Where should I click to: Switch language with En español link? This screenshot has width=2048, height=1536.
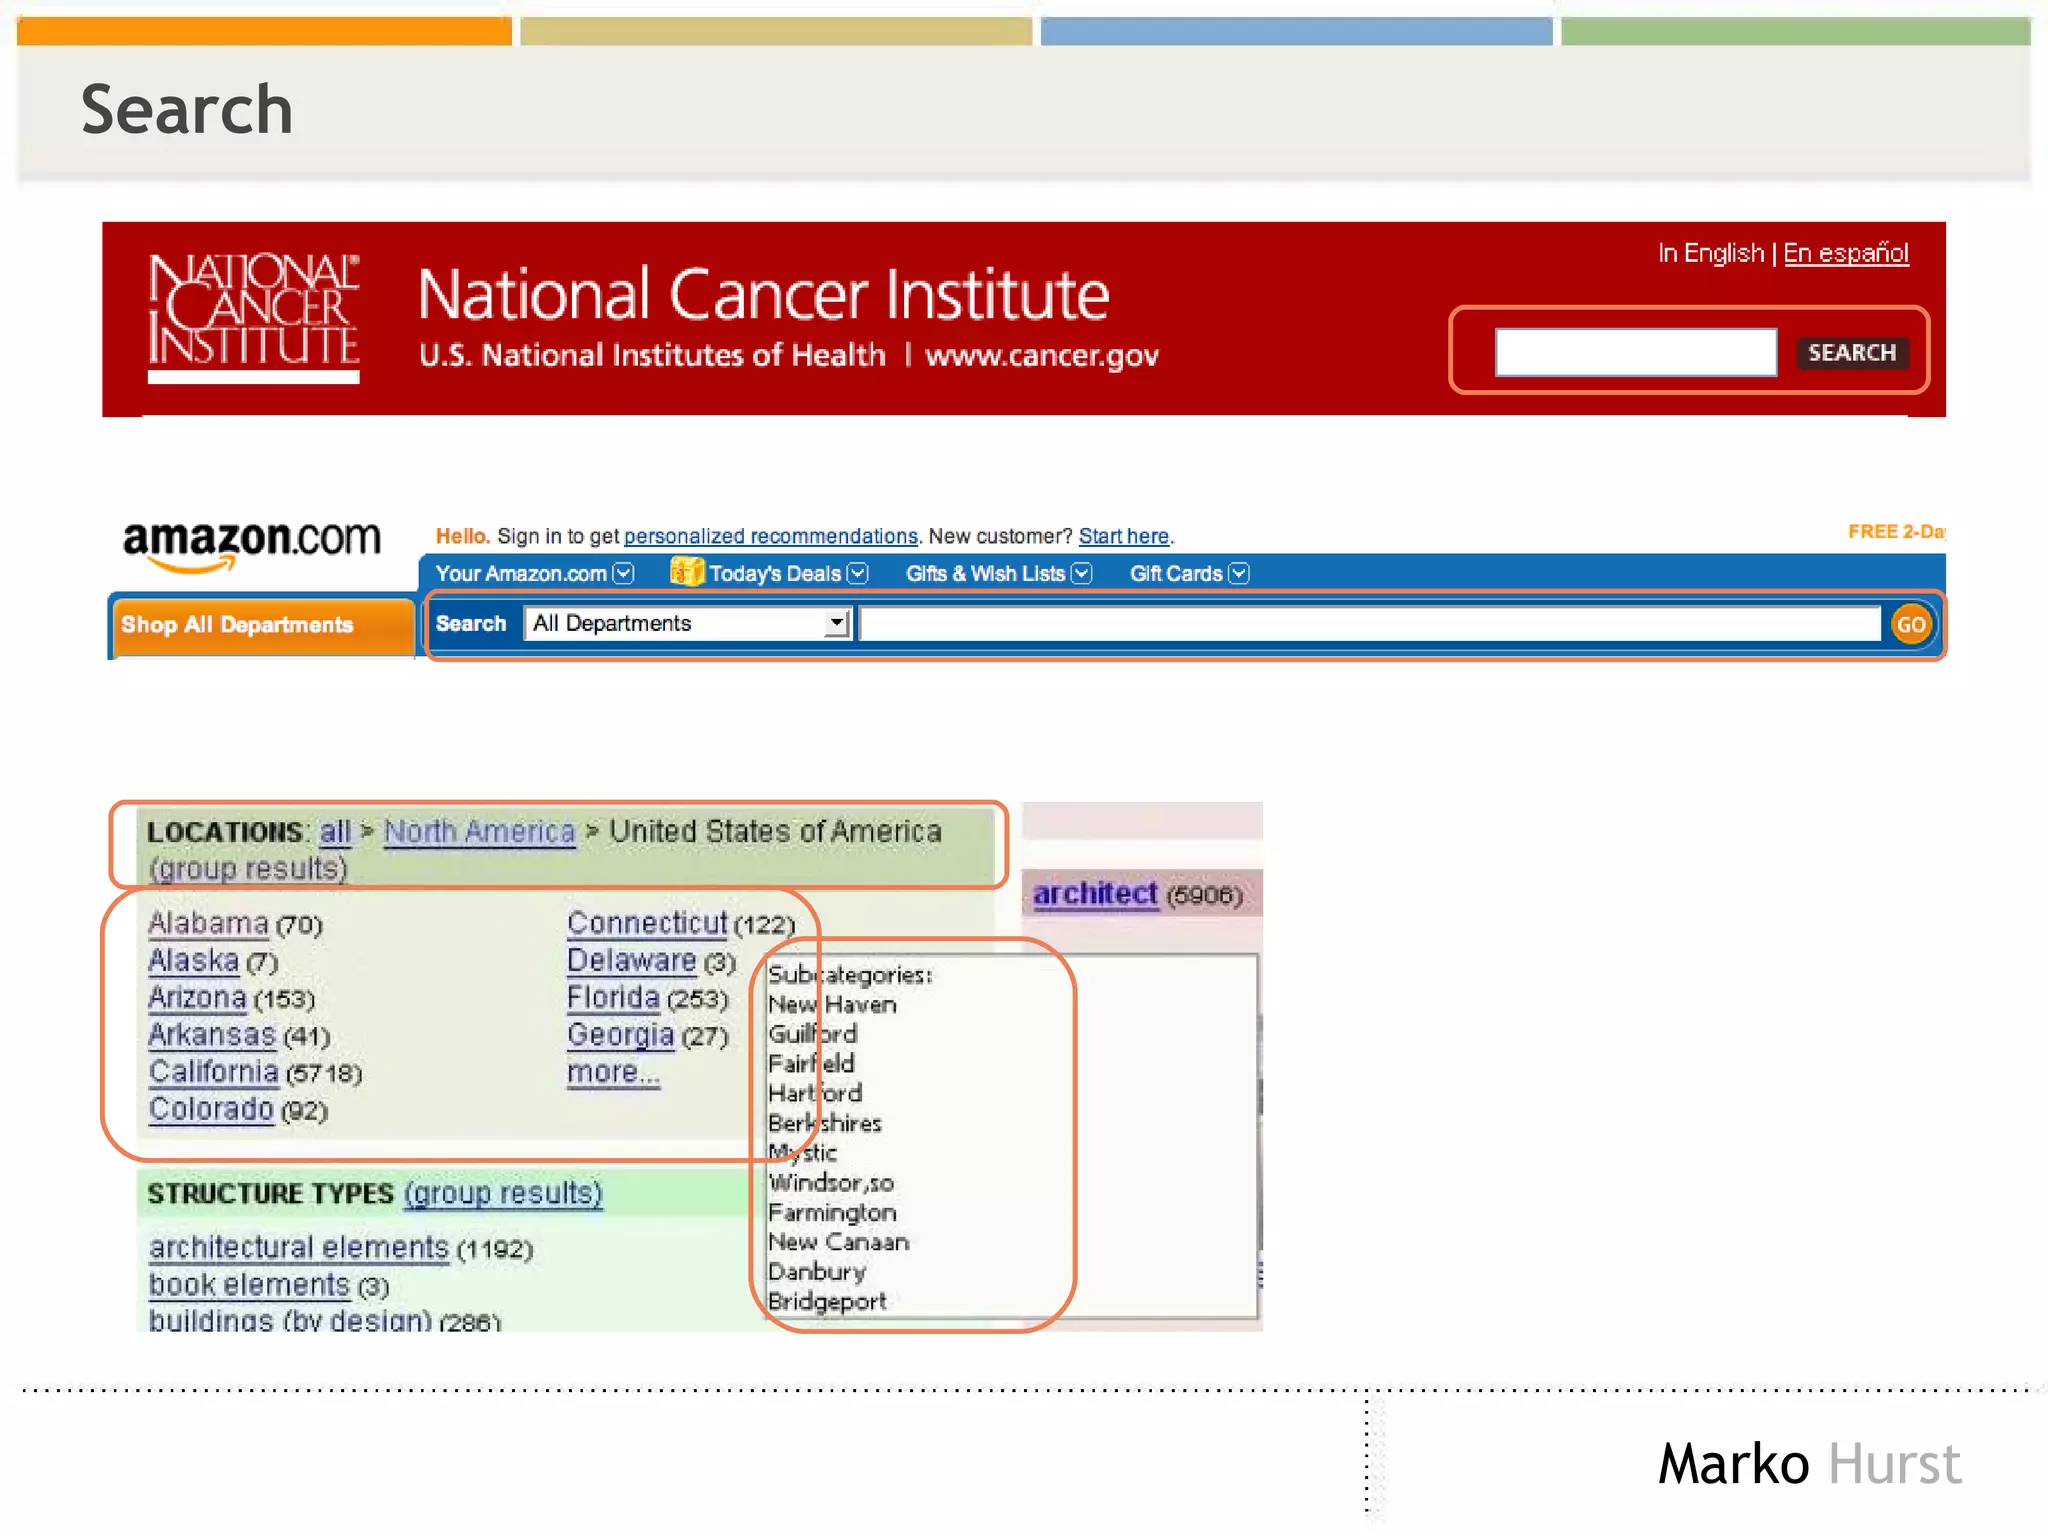pos(1845,253)
